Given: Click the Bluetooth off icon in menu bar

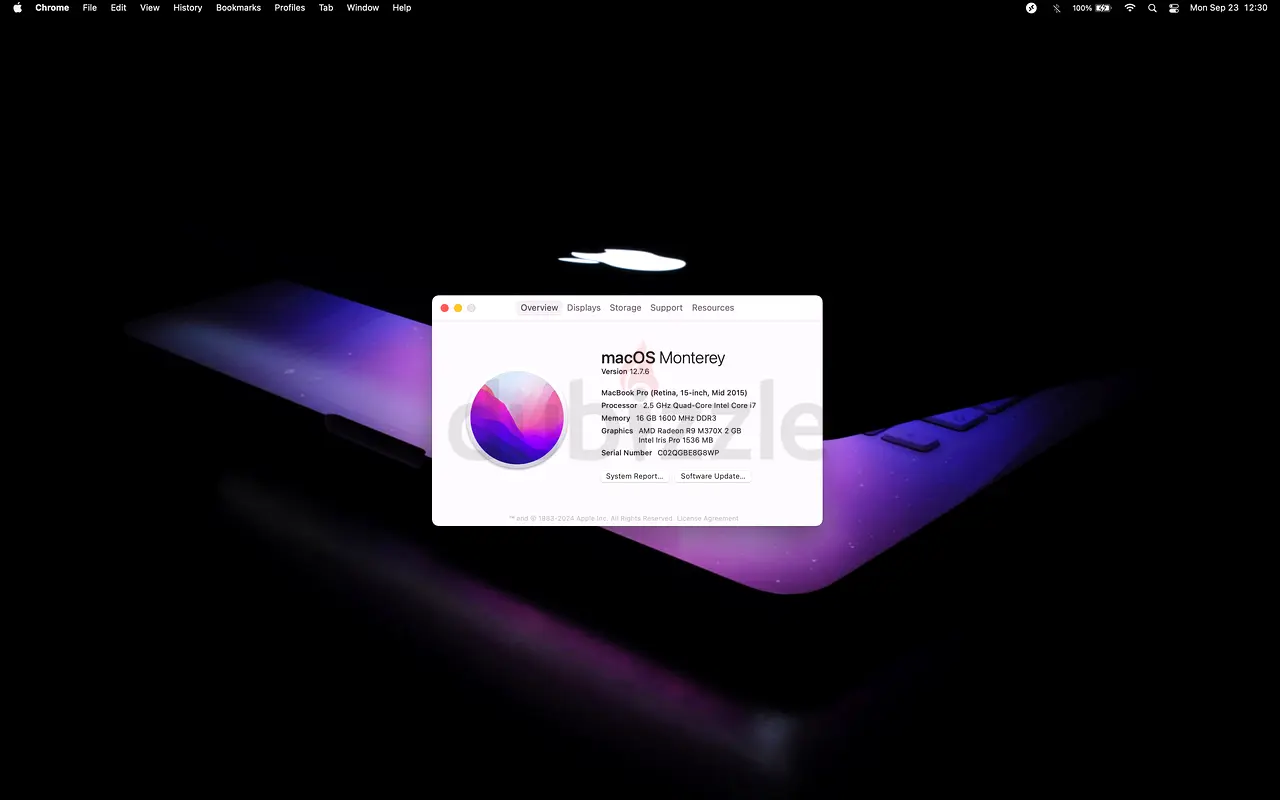Looking at the screenshot, I should (1057, 8).
